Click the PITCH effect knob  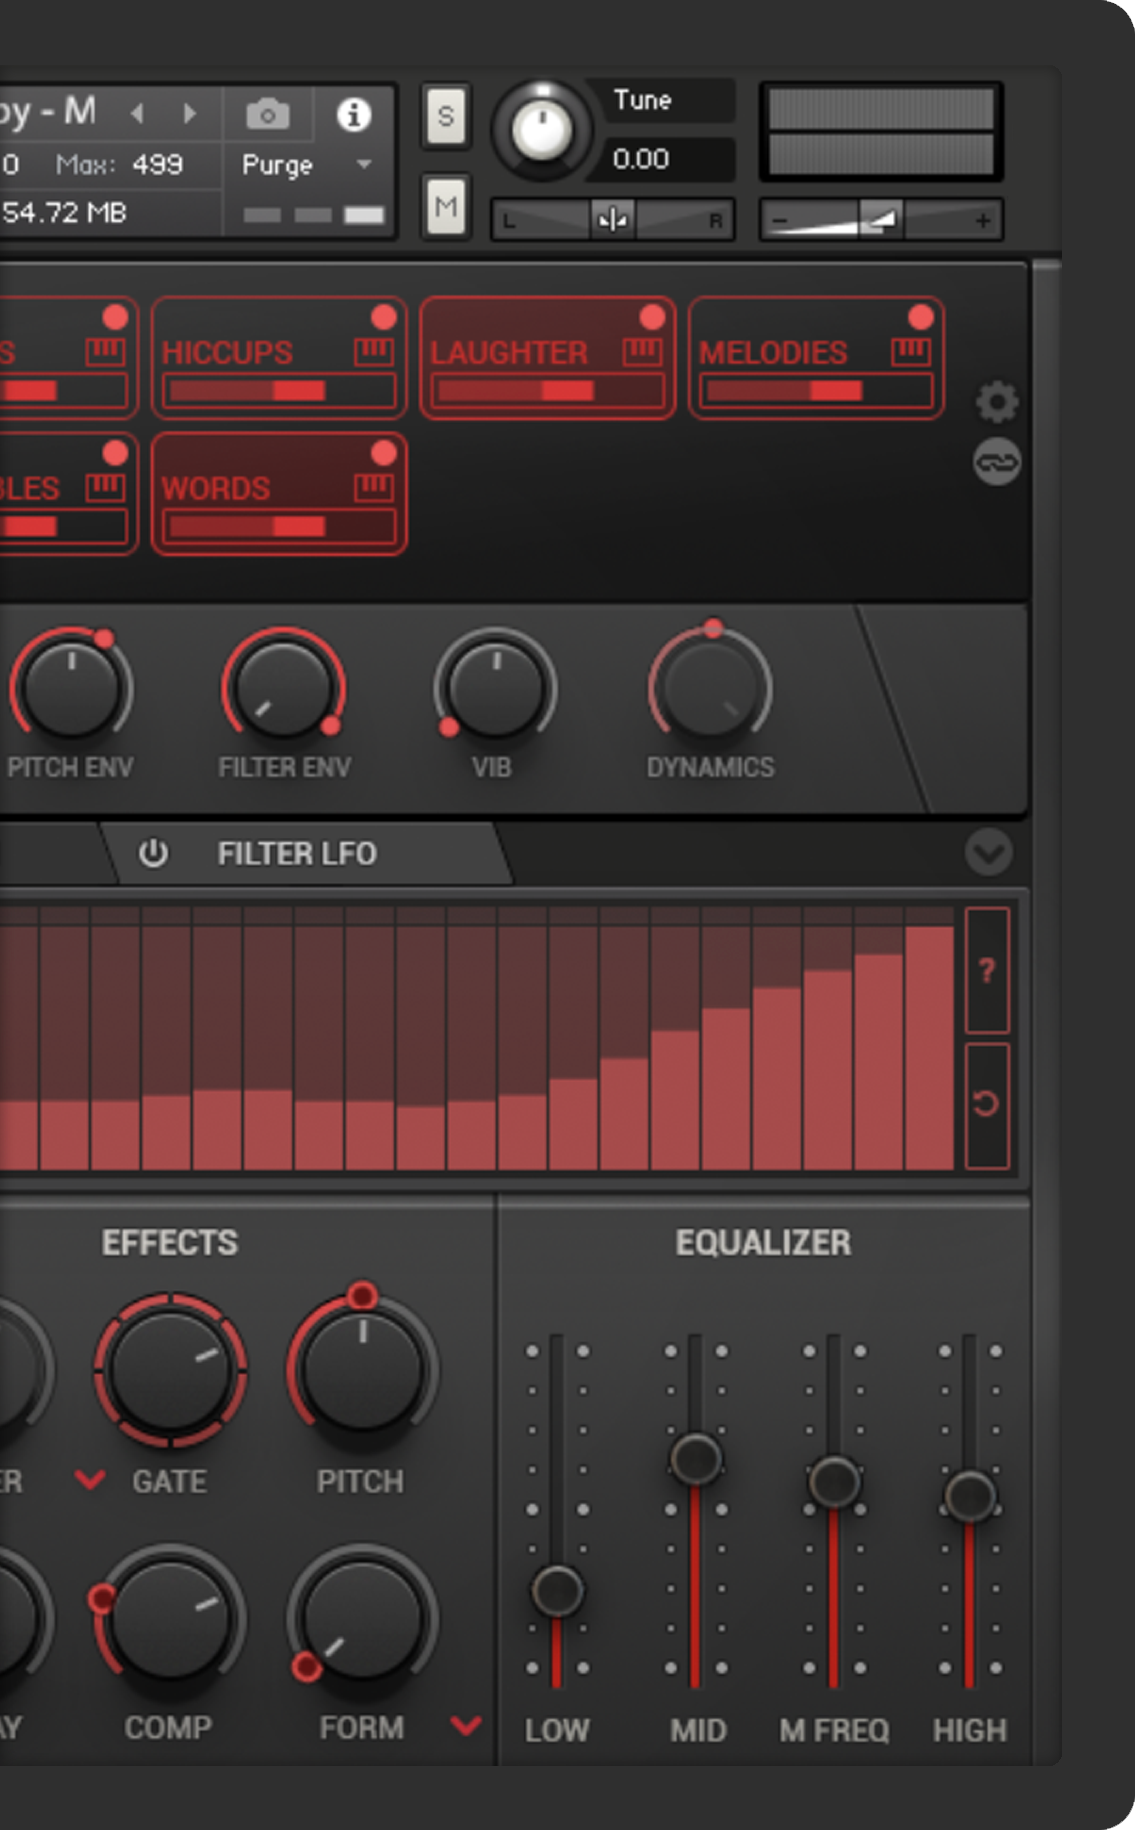362,1368
